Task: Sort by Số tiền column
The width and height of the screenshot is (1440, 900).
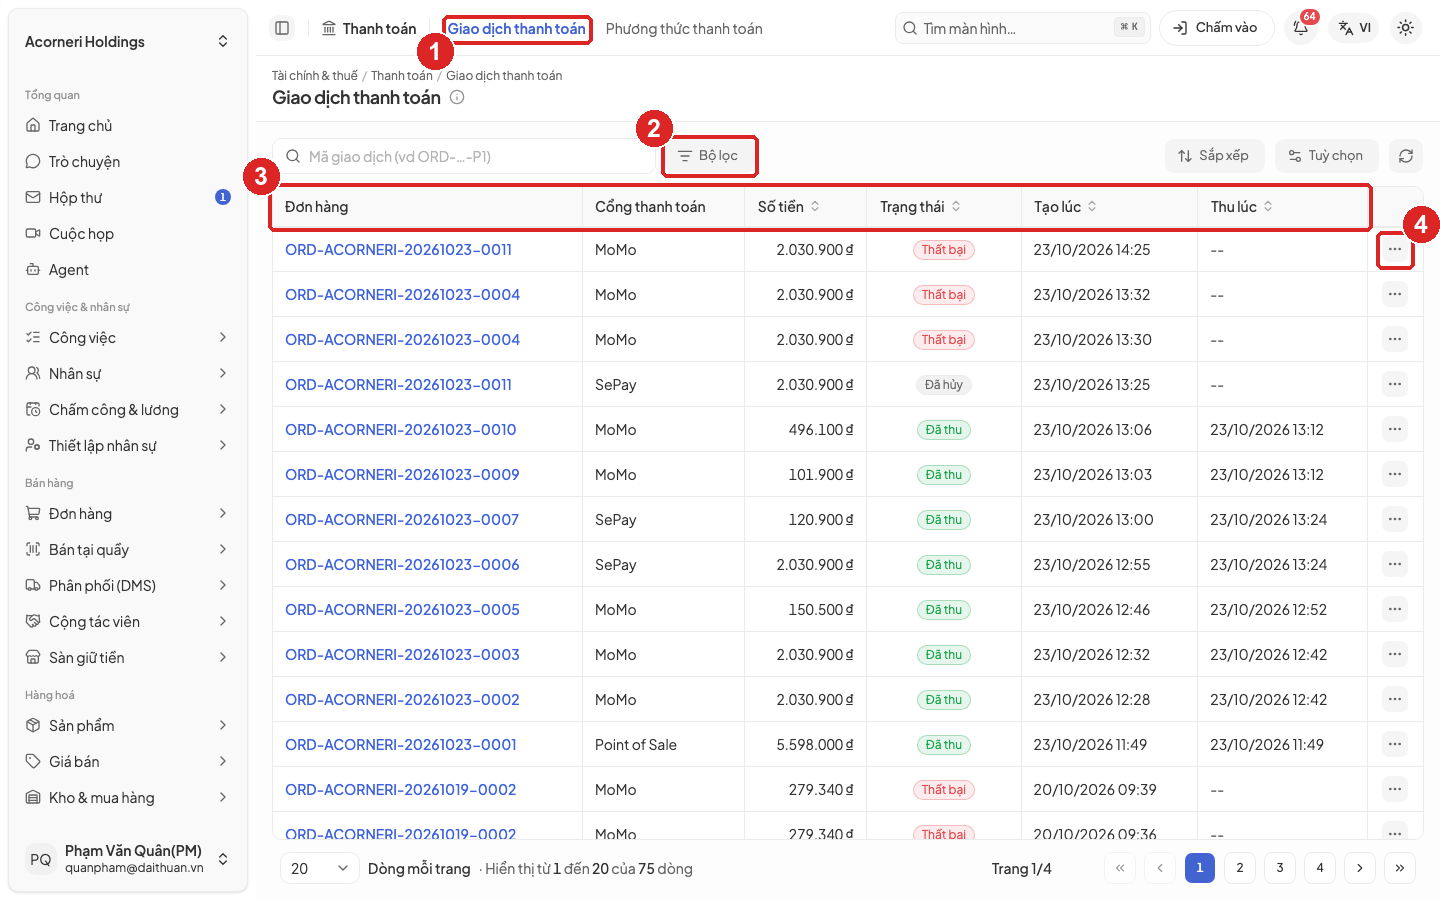Action: click(x=789, y=206)
